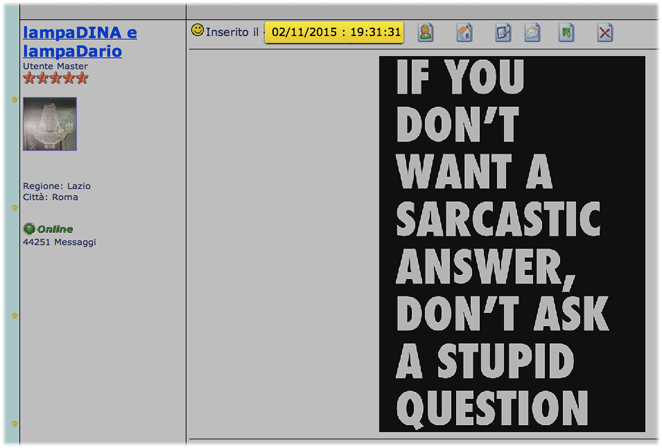Viewport: 662px width, 448px height.
Task: Open the user profile icon in post toolbar
Action: 426,33
